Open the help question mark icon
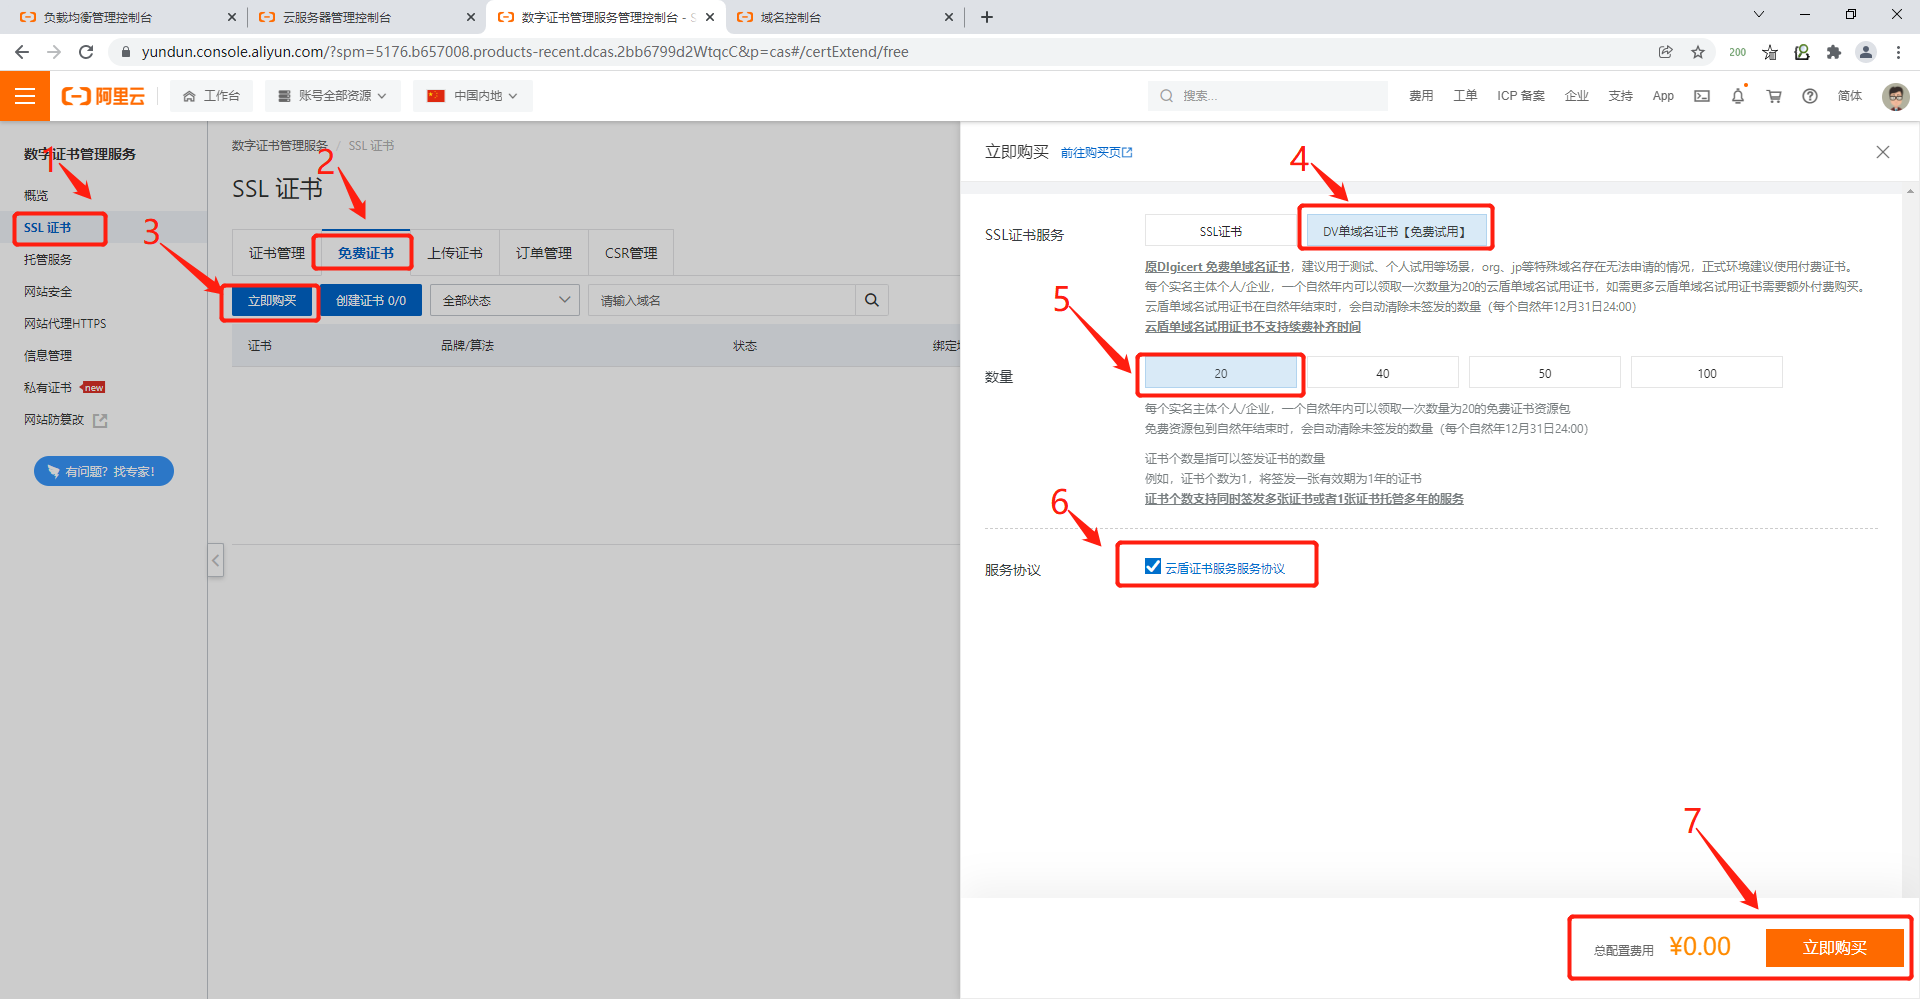The width and height of the screenshot is (1920, 999). point(1810,96)
